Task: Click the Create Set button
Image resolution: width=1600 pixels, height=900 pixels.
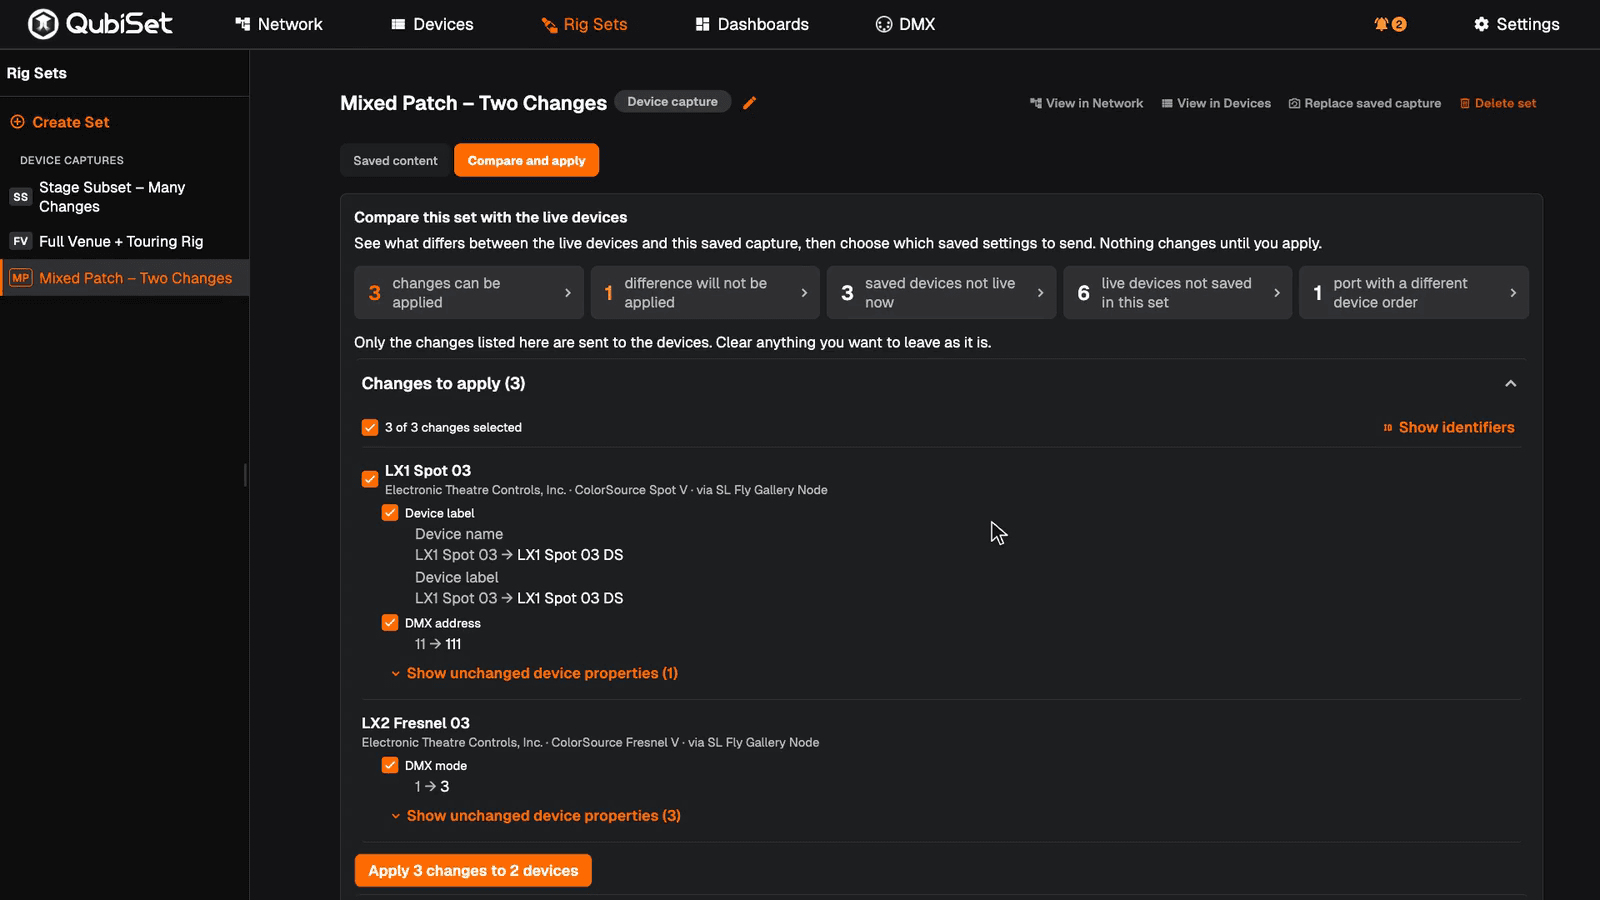Action: (60, 122)
